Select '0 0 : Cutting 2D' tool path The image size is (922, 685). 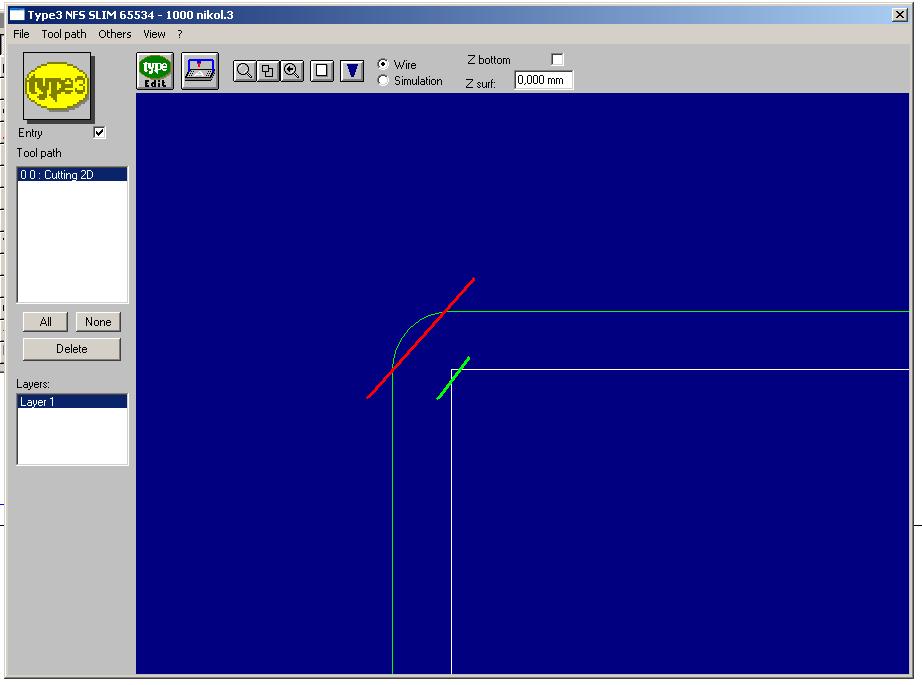pos(72,175)
